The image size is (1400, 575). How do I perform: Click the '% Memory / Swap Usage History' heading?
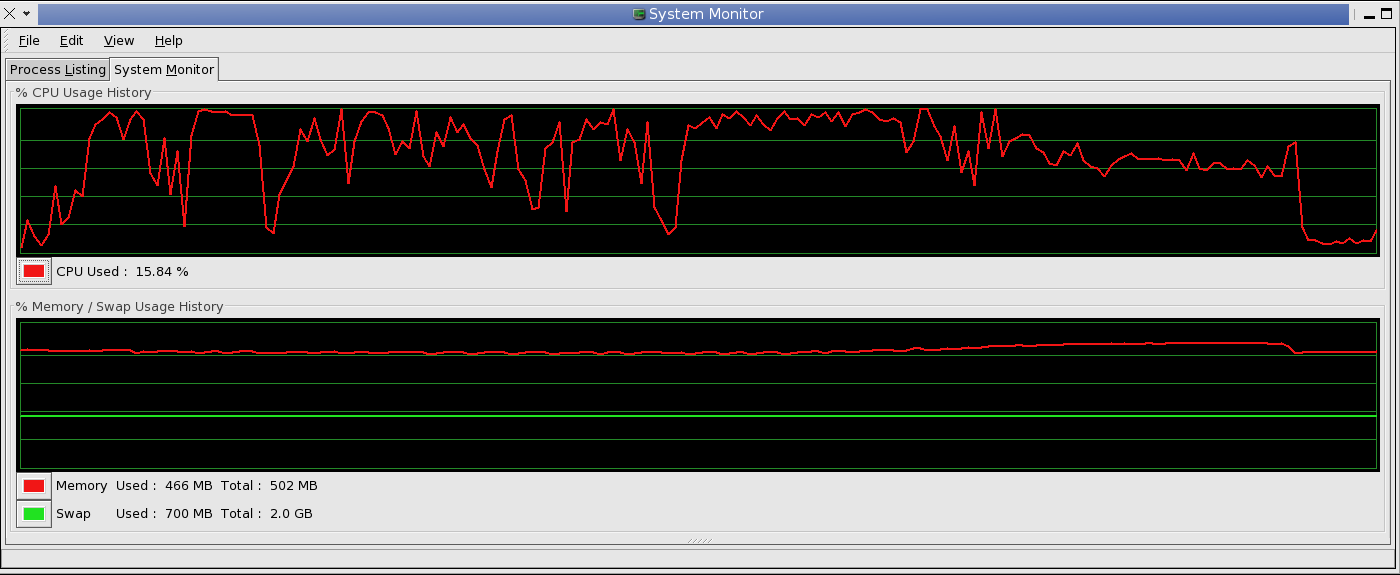pos(120,307)
